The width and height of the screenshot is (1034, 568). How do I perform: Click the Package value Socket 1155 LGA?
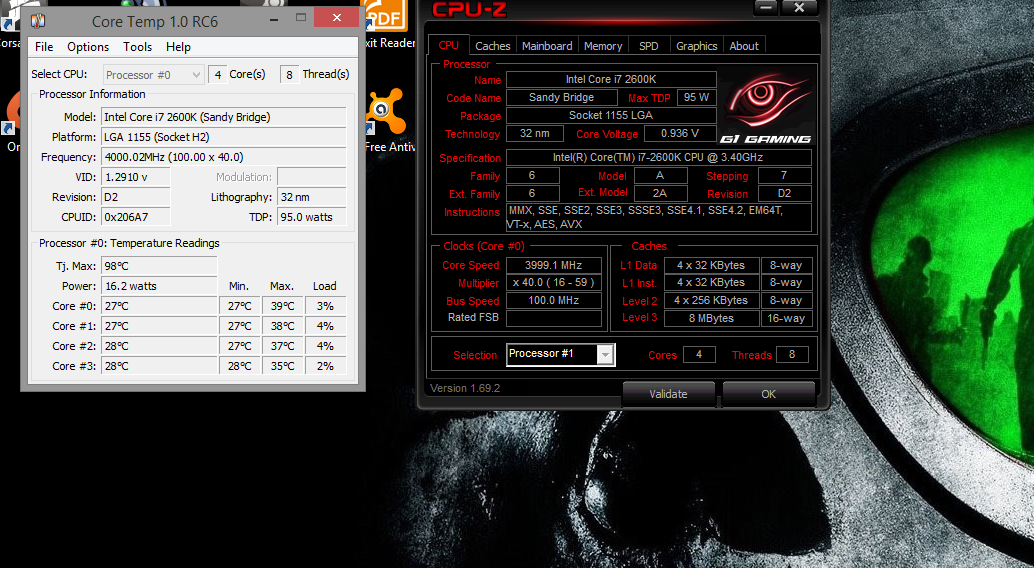point(611,115)
